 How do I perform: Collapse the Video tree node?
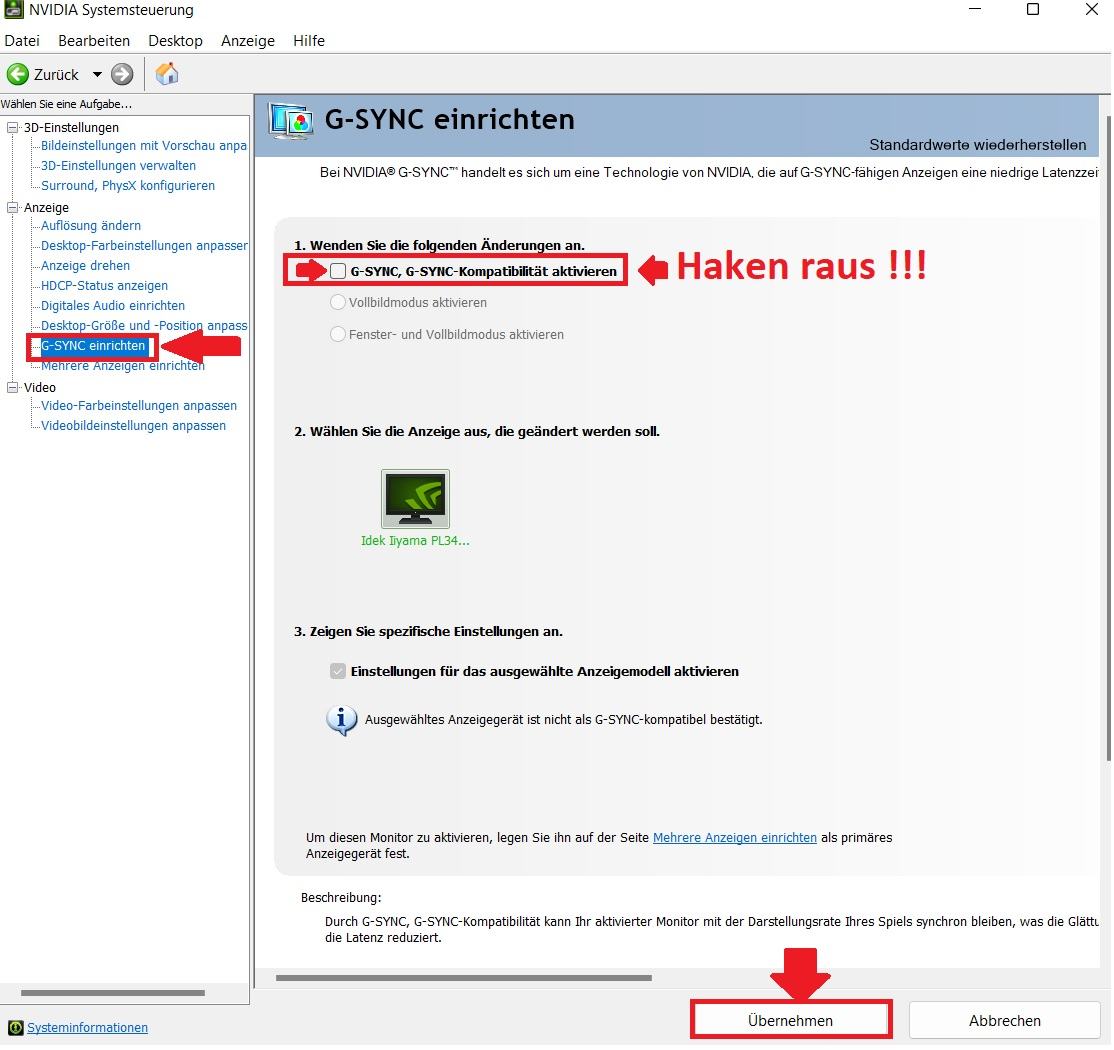tap(12, 387)
